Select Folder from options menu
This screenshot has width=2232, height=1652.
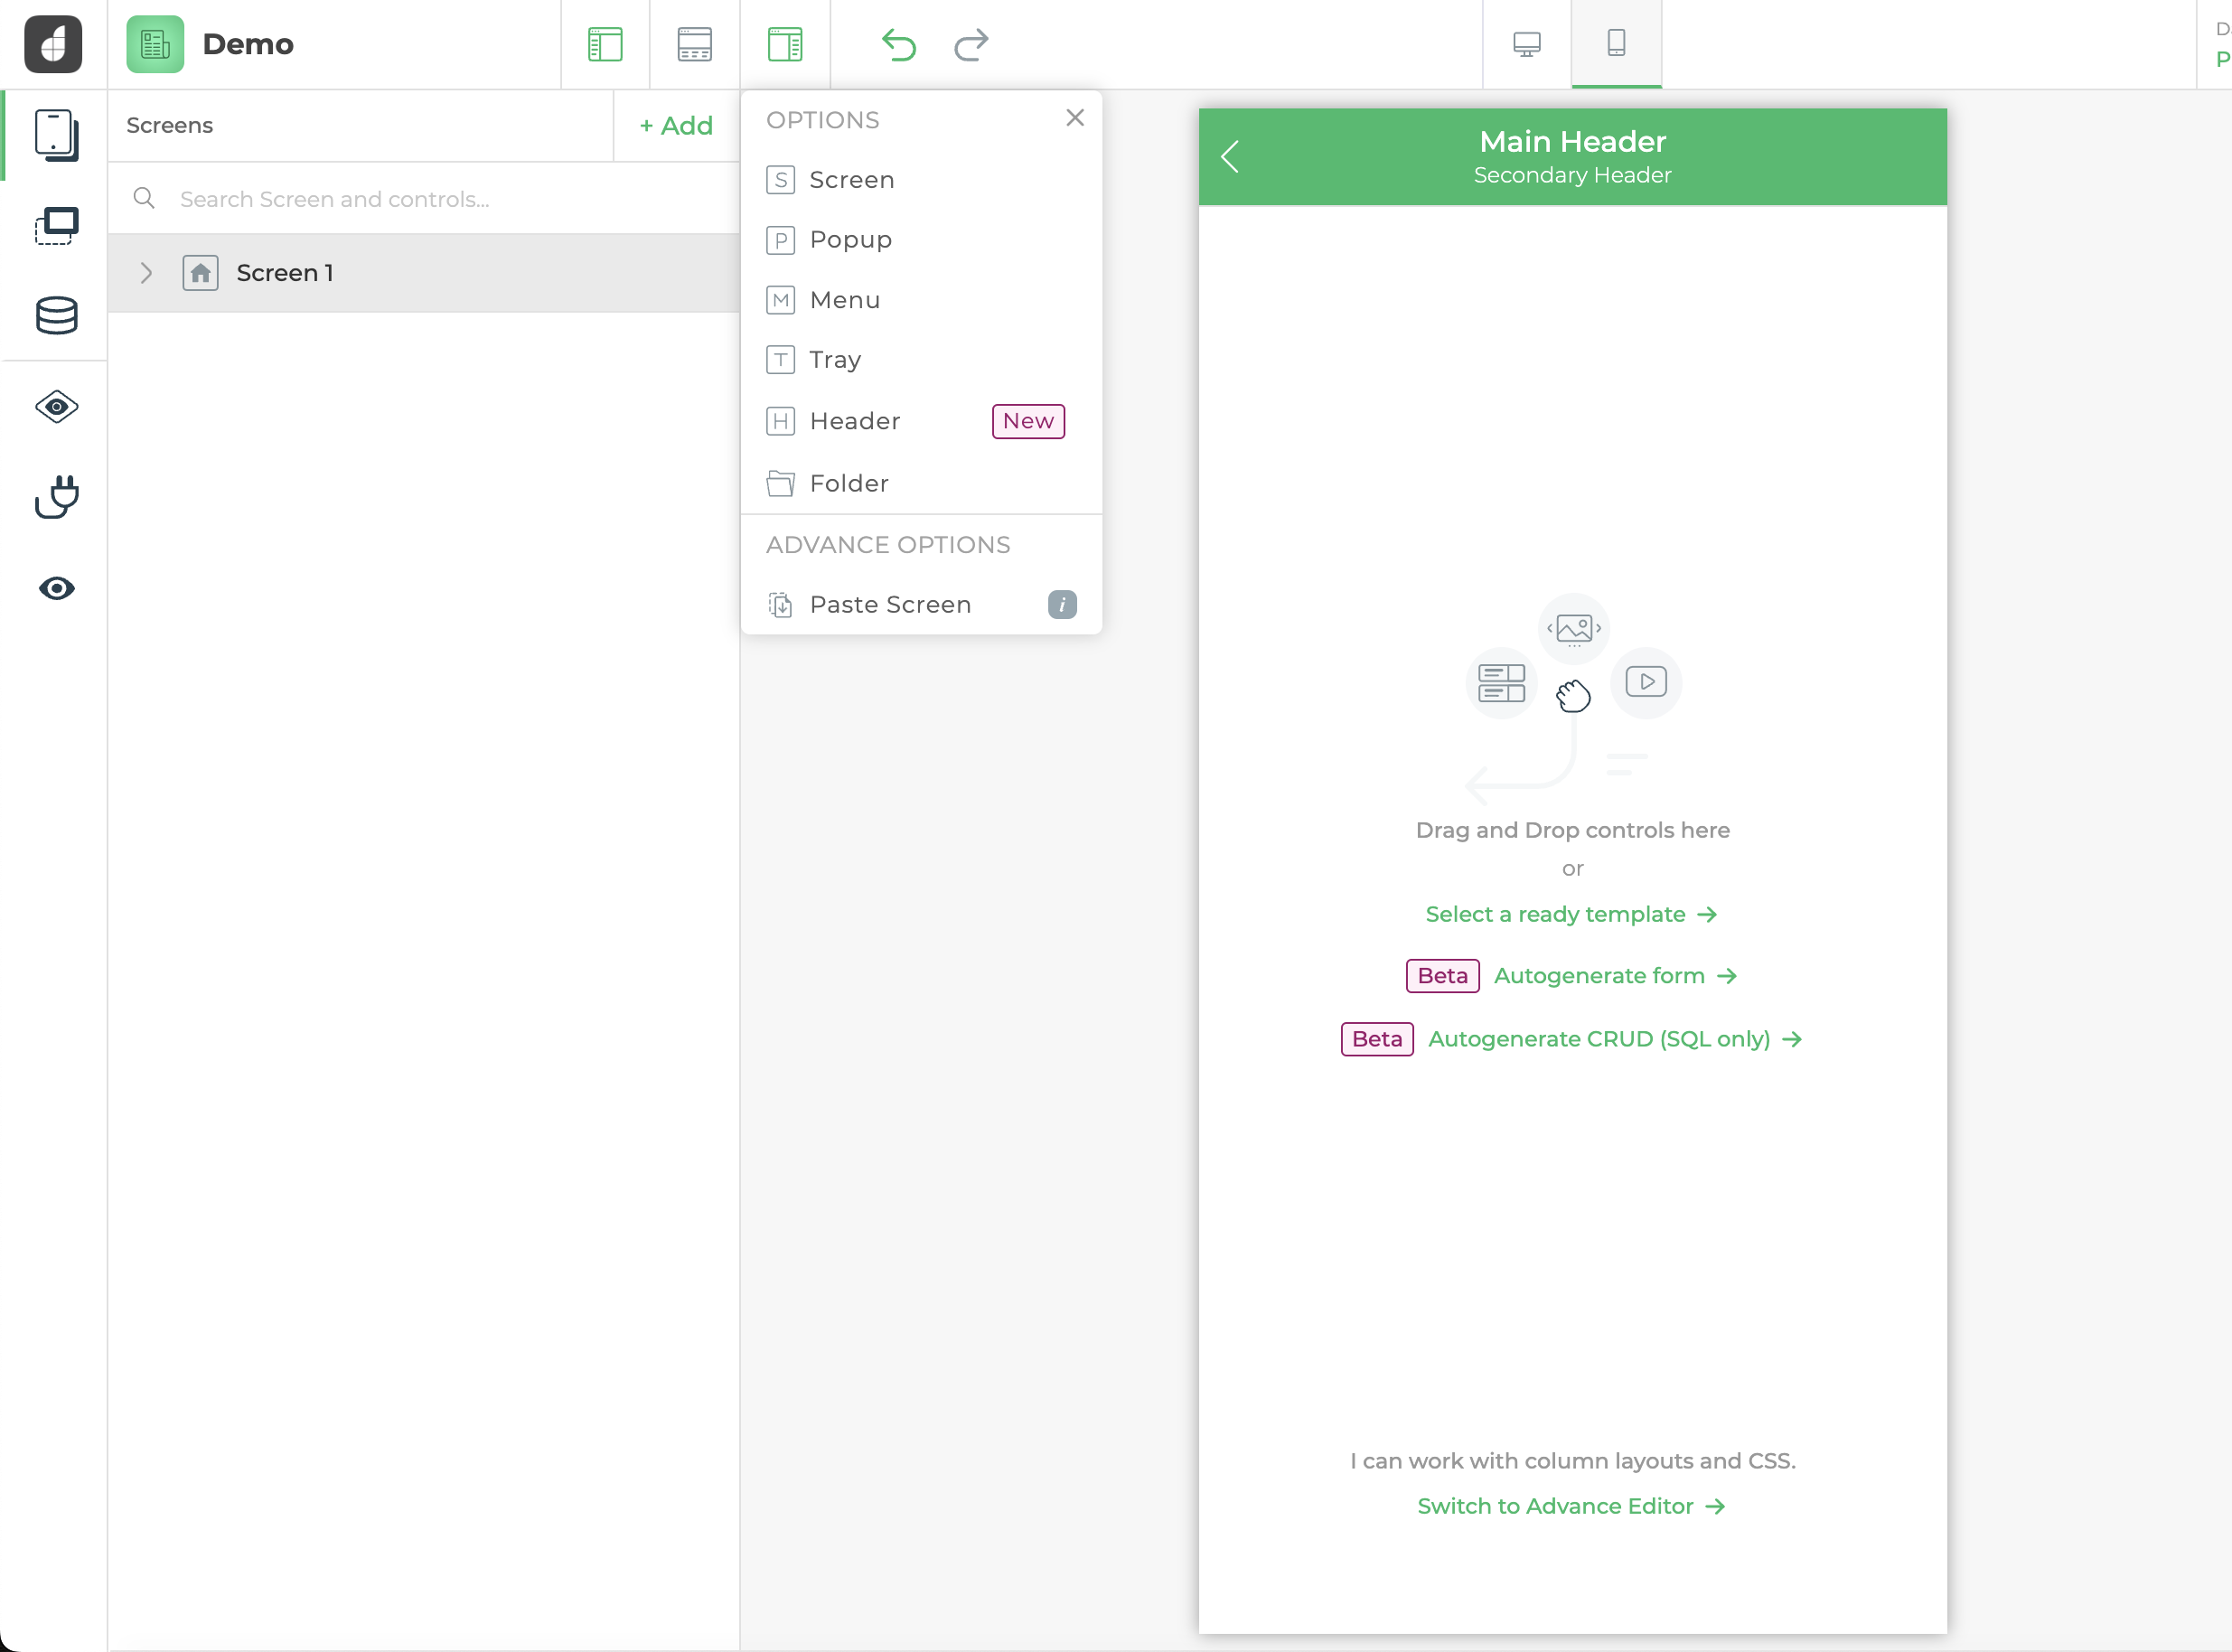tap(848, 483)
